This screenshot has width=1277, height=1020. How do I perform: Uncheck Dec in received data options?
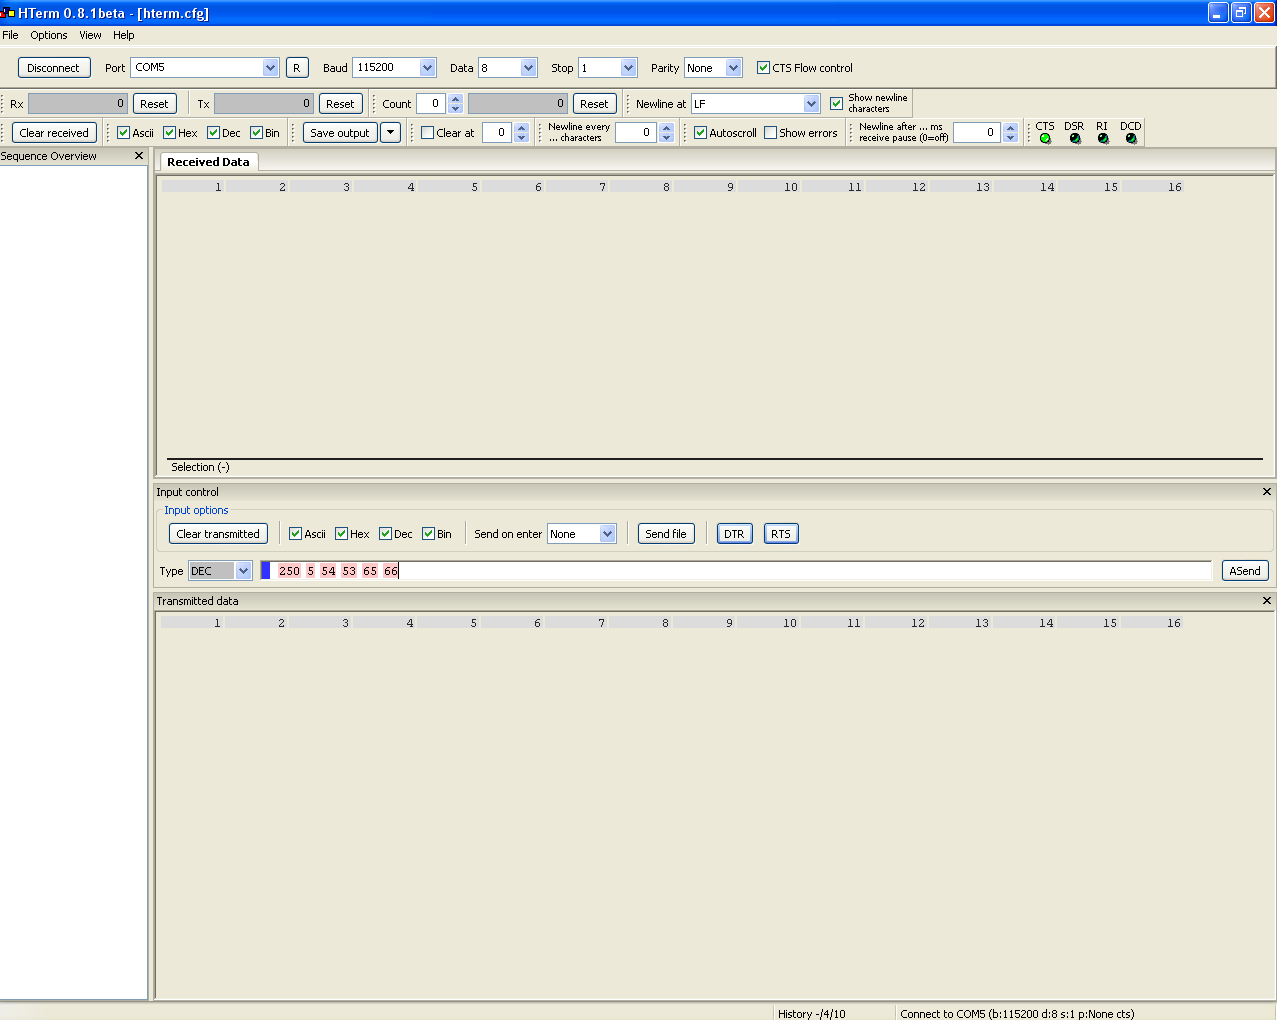[213, 133]
